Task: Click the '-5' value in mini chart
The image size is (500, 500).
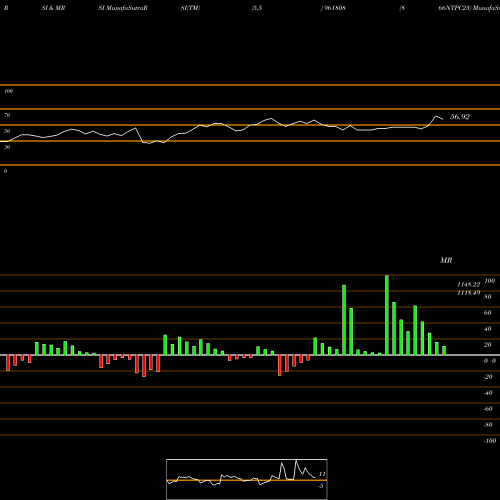Action: point(321,486)
